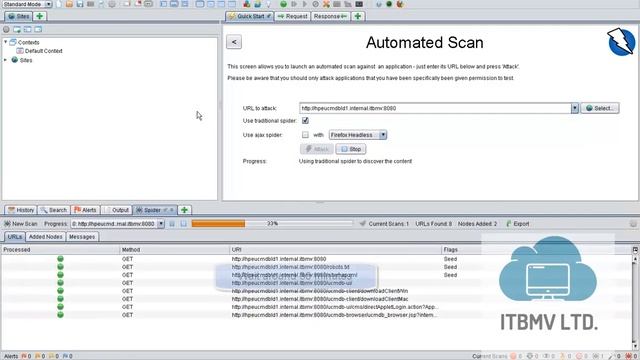Click the URL to attack input field

[435, 108]
